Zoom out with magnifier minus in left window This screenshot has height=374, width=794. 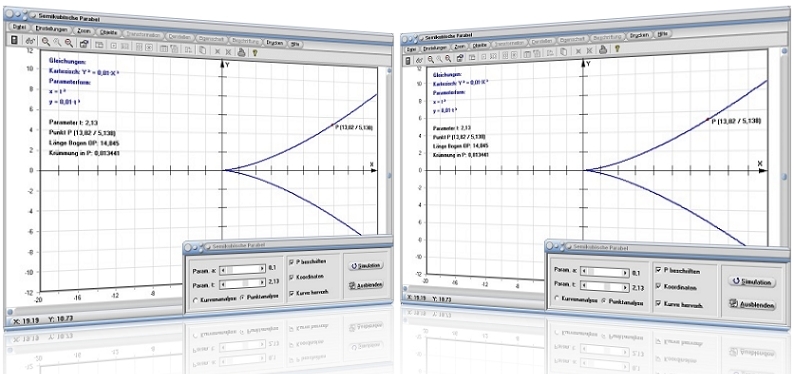coord(68,43)
